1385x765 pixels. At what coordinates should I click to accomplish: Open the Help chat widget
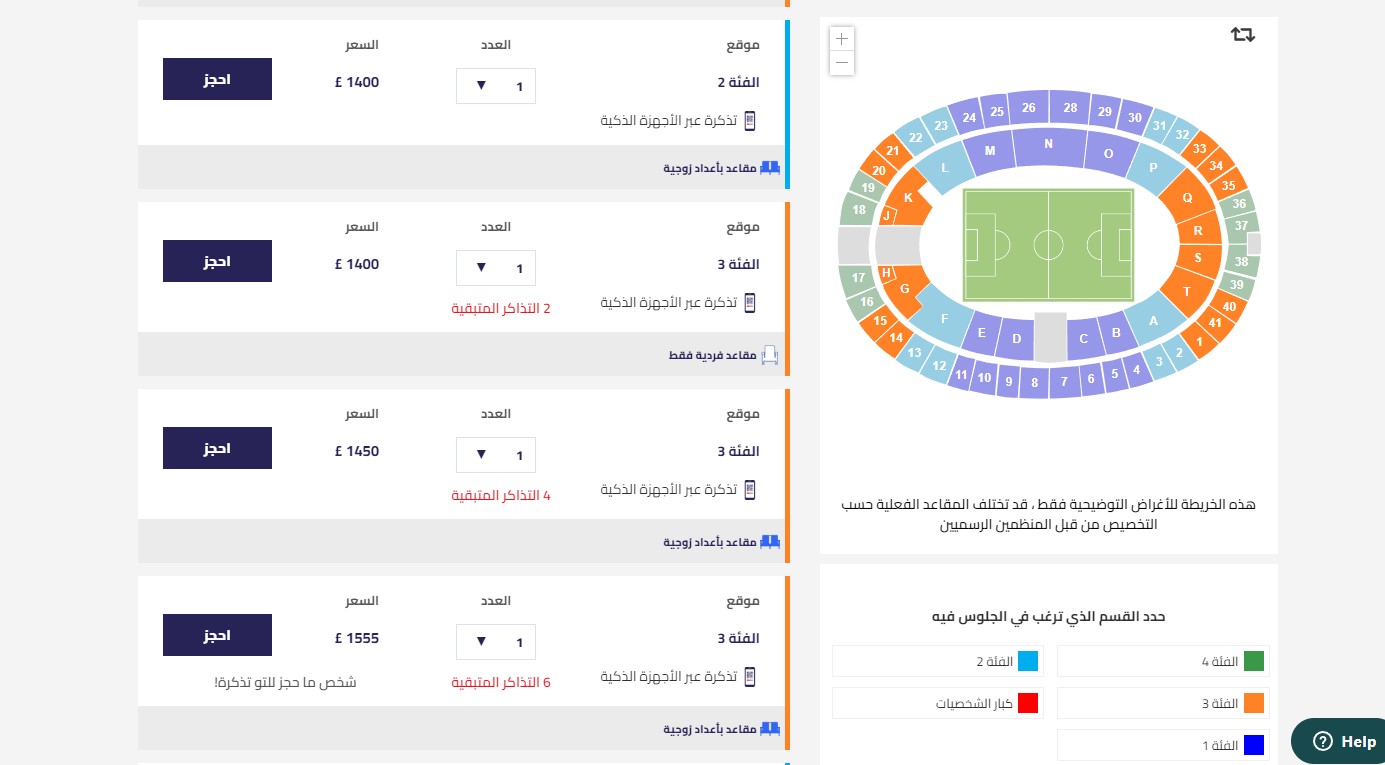click(x=1338, y=741)
